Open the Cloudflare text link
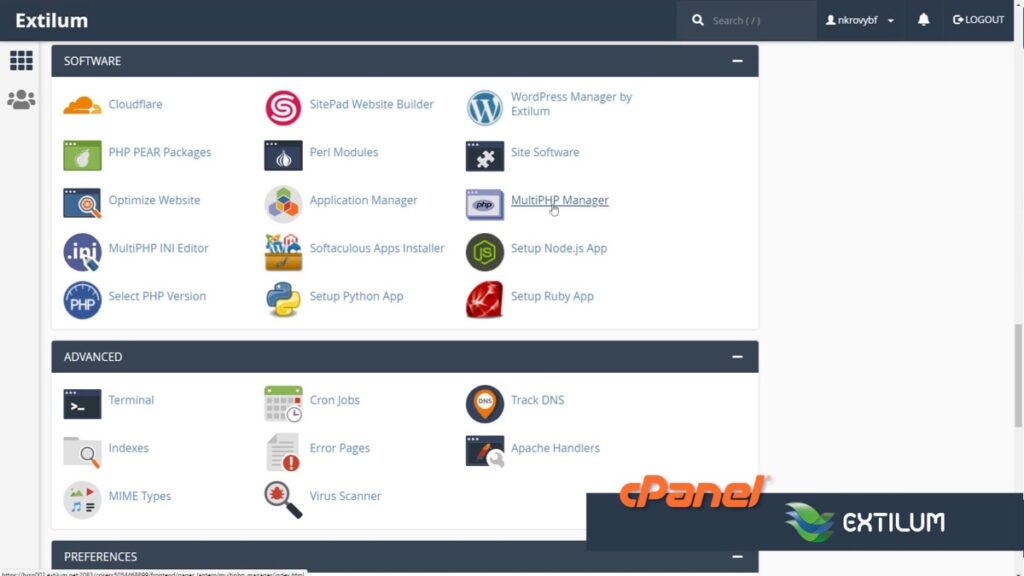The image size is (1024, 576). [x=135, y=104]
